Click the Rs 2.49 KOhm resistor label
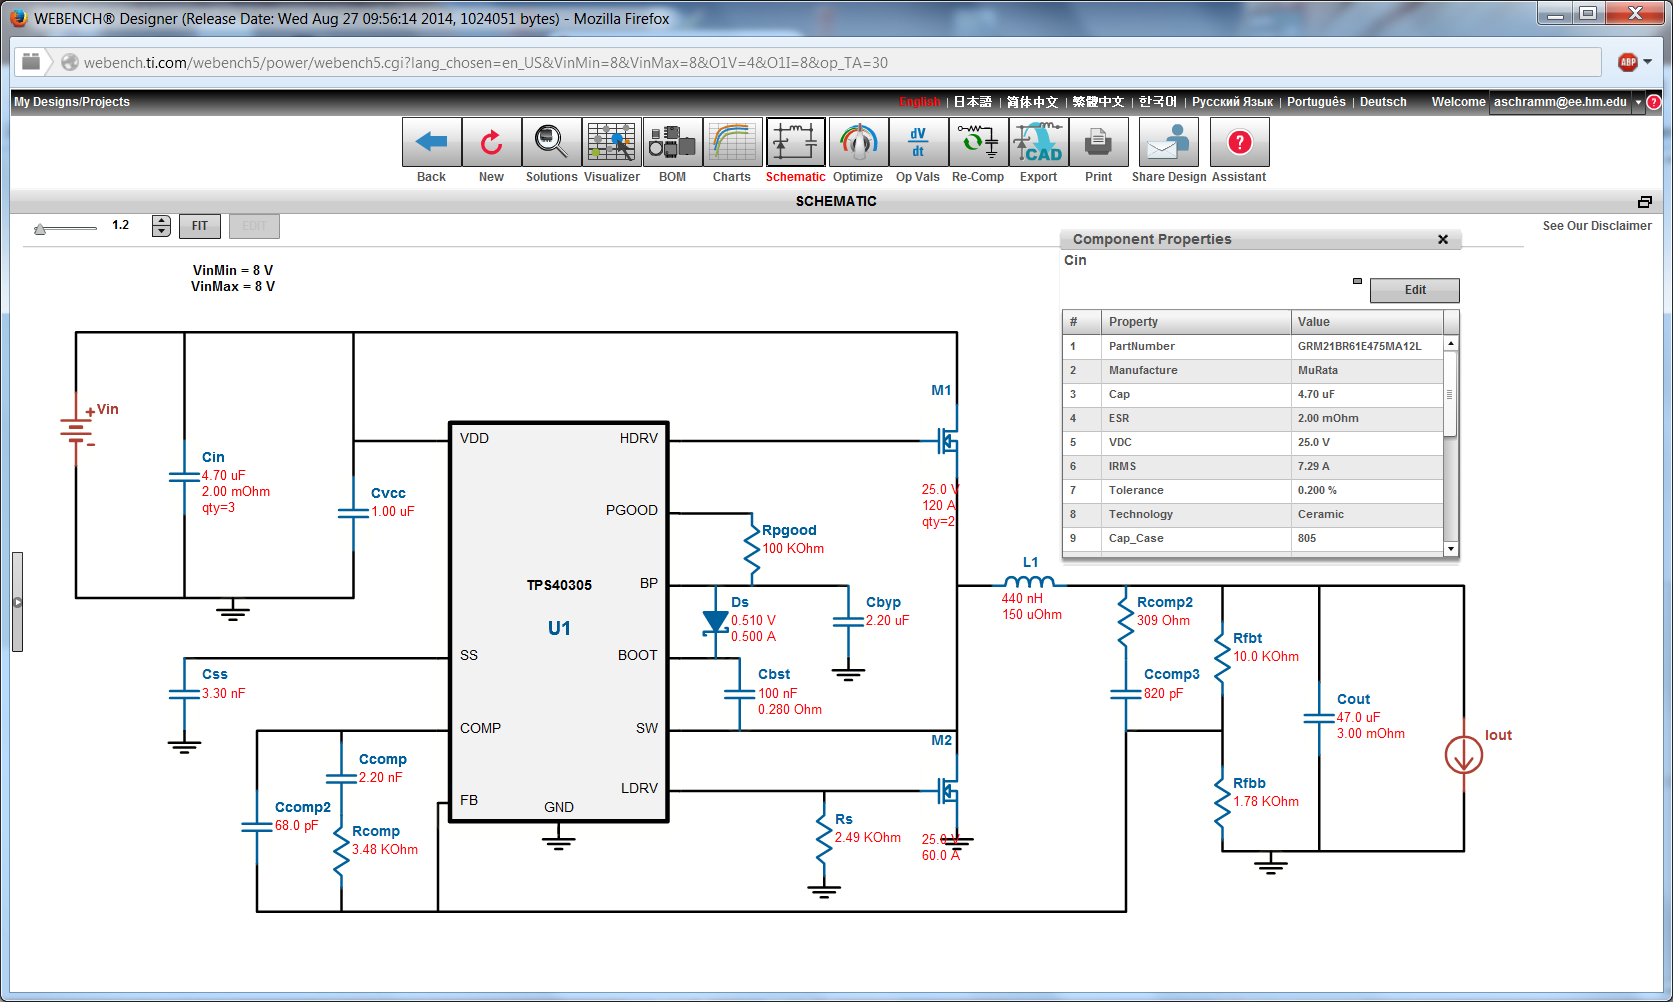1673x1002 pixels. click(844, 819)
